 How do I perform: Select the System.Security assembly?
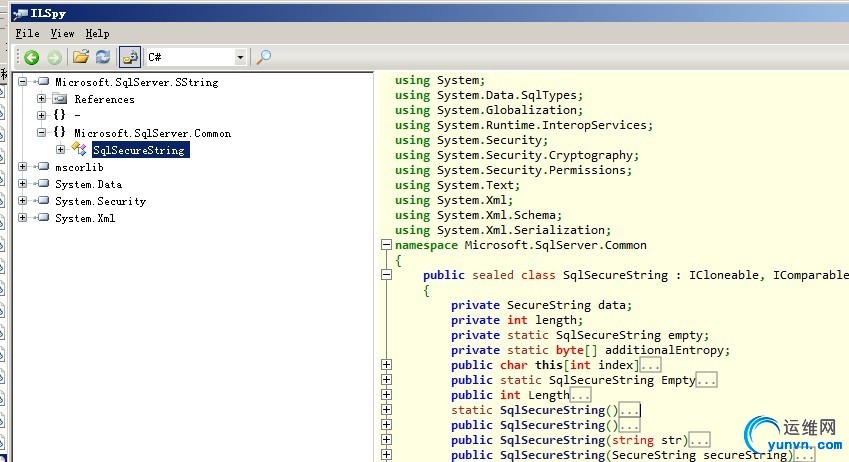coord(100,201)
